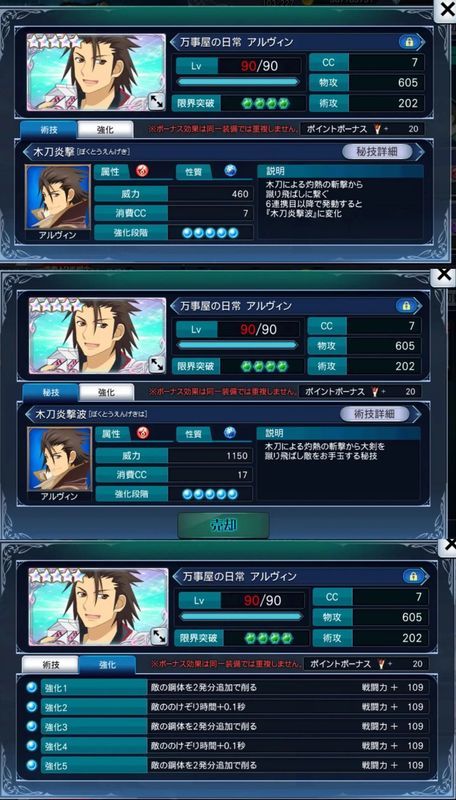Expand the card image above the 木刀炎撃波 panel

pos(156,365)
